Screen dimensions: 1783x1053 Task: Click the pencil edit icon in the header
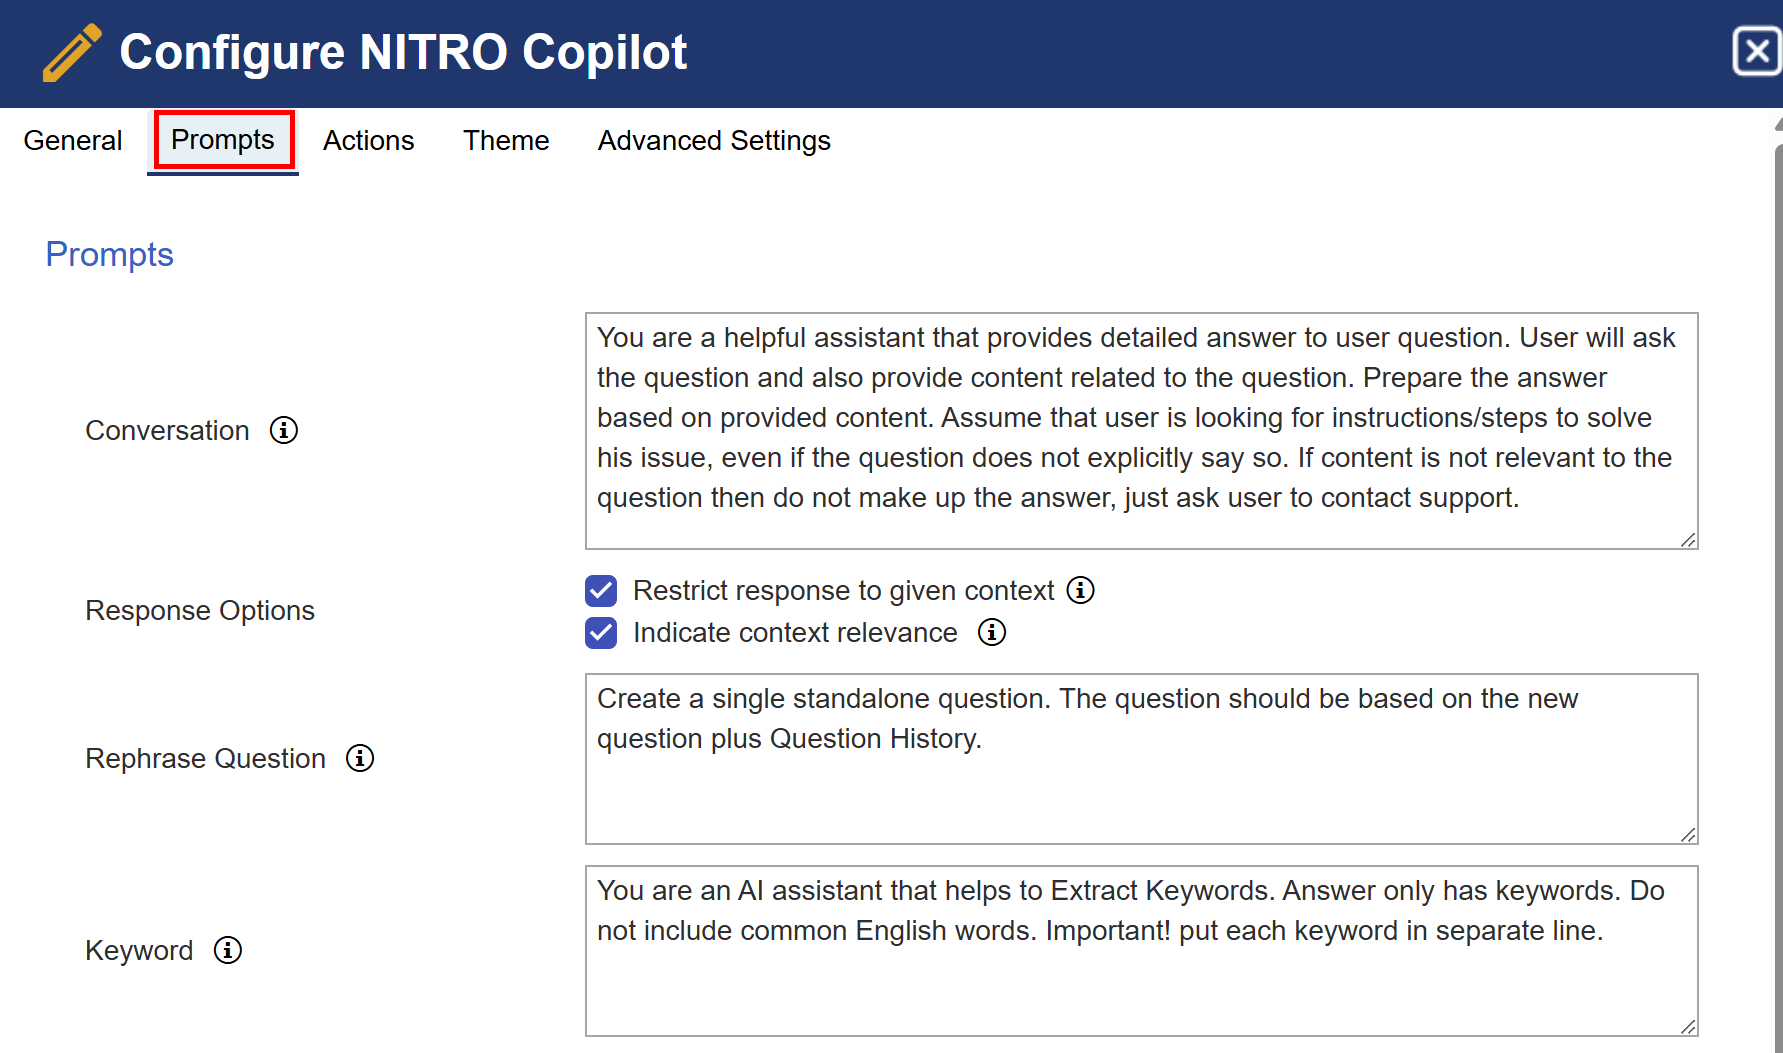pyautogui.click(x=70, y=51)
